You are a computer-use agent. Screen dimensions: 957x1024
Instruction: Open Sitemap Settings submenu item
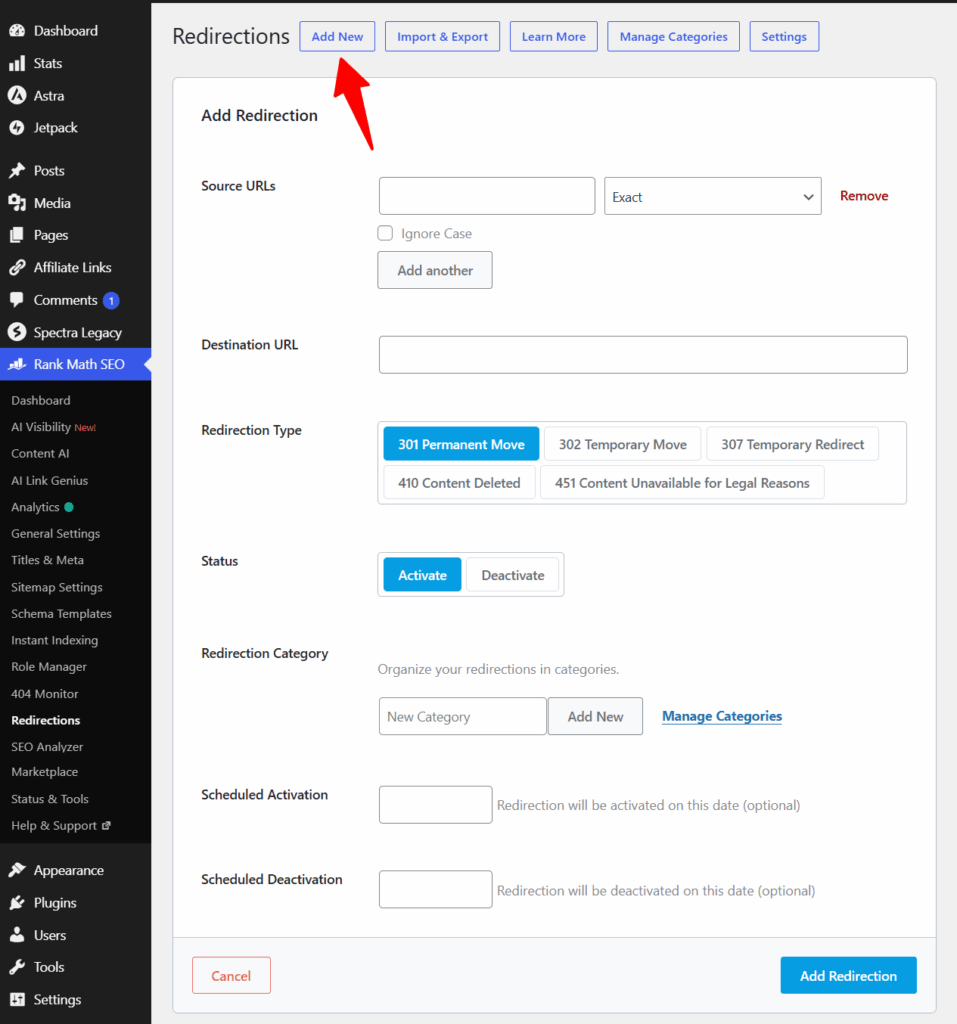(x=57, y=587)
